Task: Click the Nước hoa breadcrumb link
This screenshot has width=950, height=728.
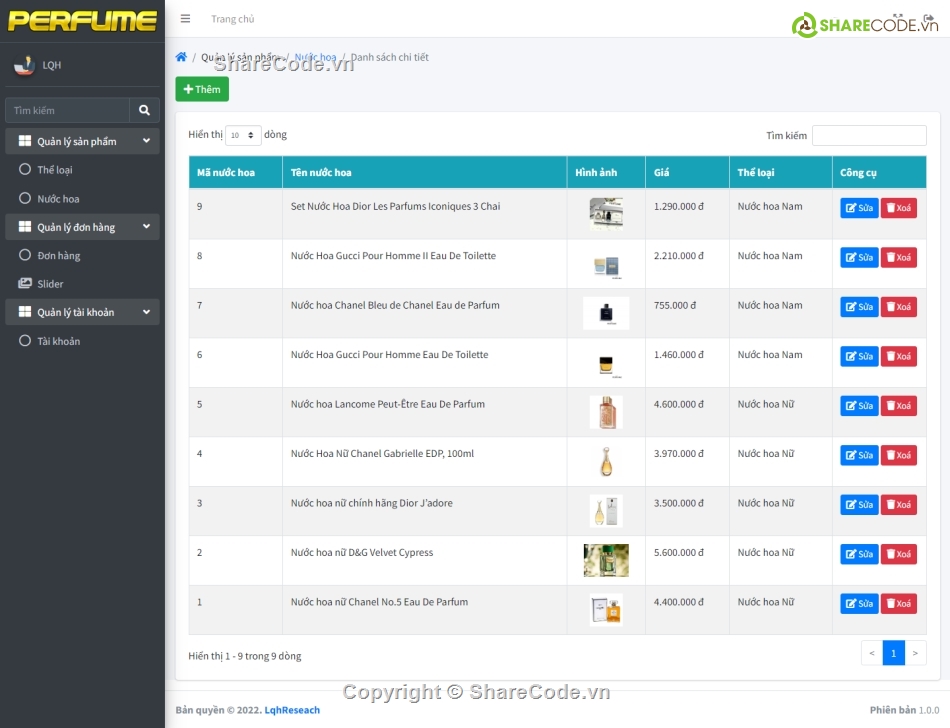Action: (315, 58)
